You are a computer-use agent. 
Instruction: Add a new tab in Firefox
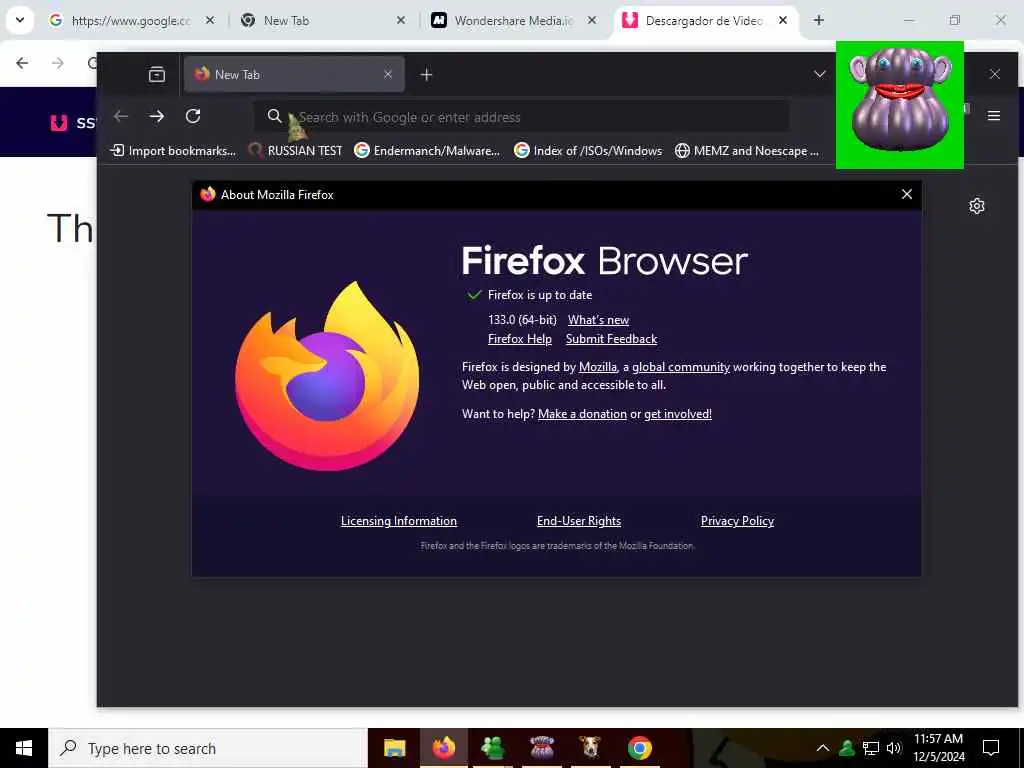click(426, 74)
